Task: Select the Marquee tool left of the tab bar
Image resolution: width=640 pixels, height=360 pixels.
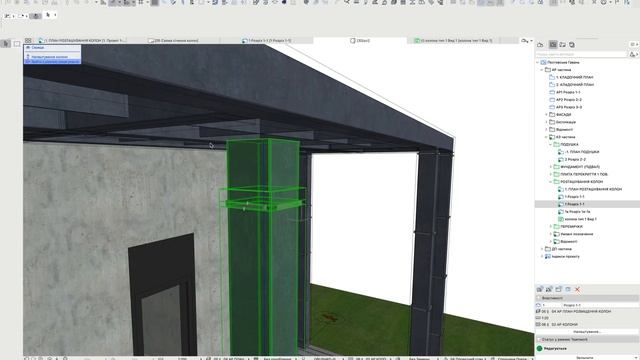Action: click(x=17, y=44)
